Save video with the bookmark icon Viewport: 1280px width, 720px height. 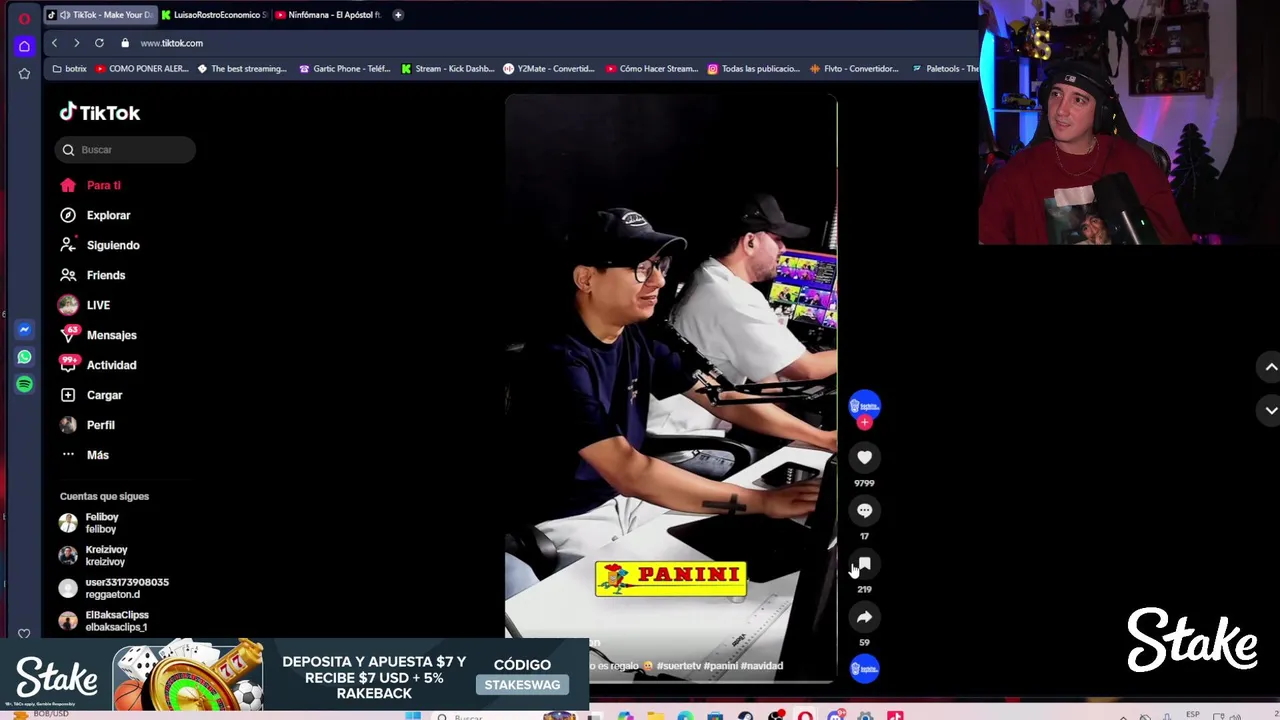click(x=864, y=564)
